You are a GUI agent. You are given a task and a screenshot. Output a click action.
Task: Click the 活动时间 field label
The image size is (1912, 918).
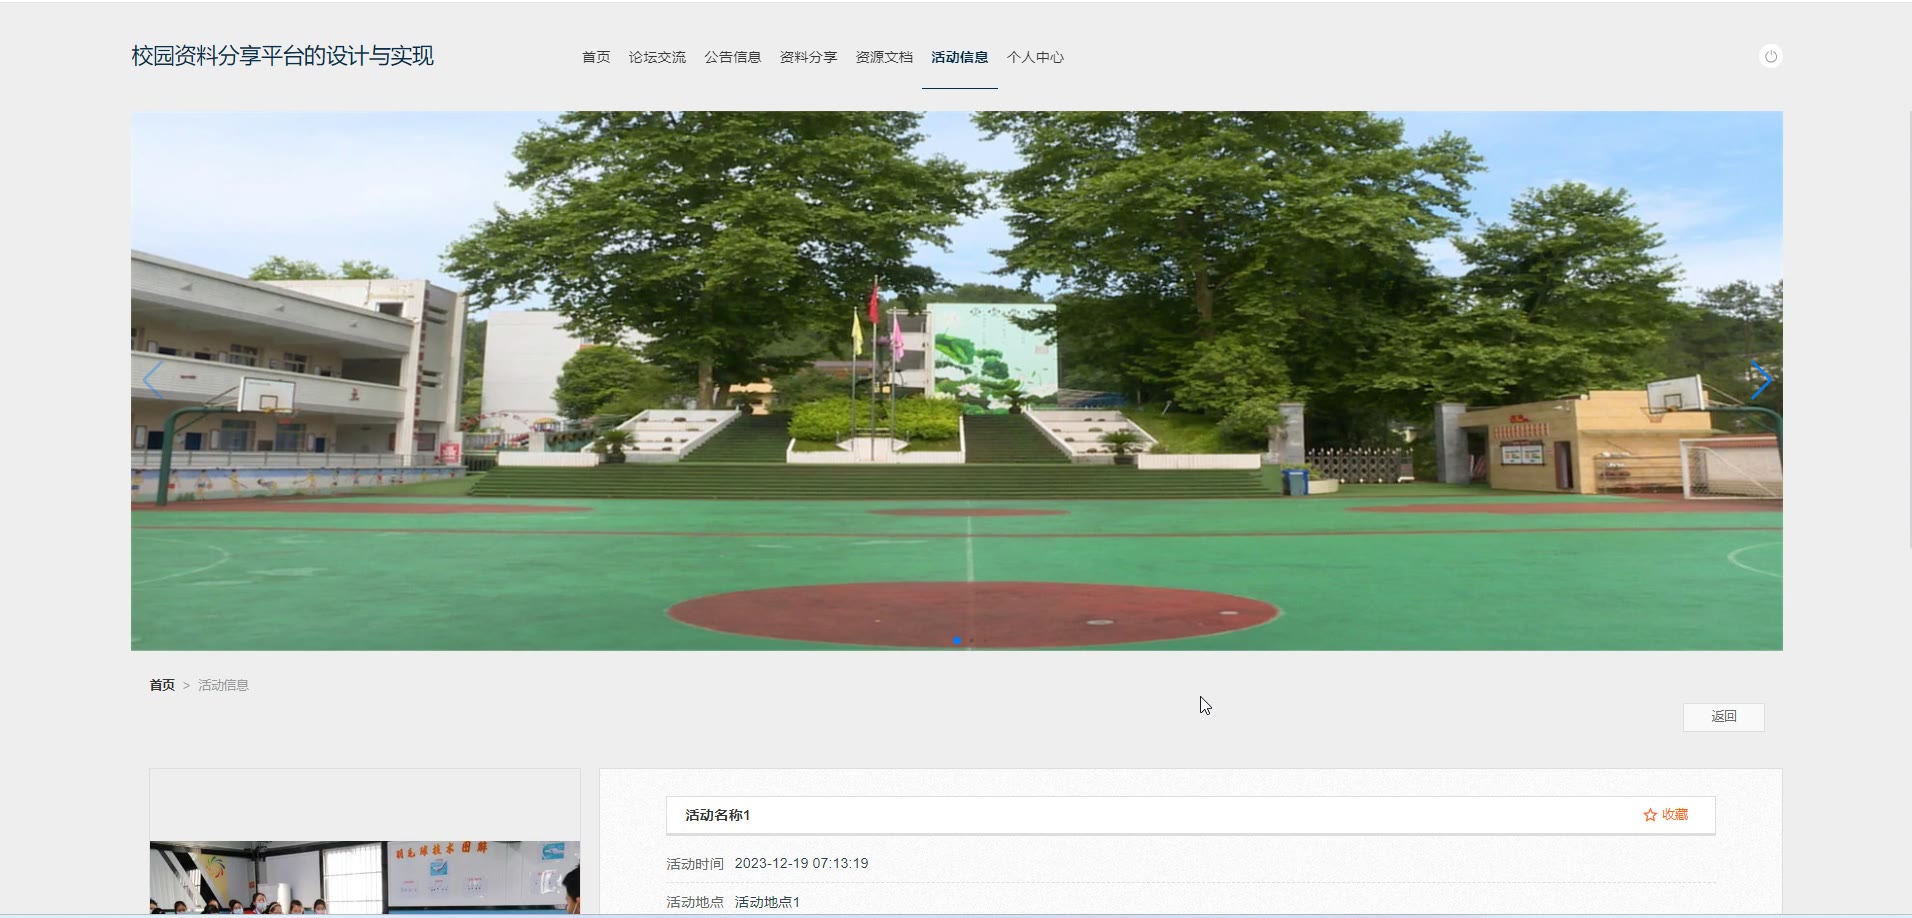click(x=695, y=864)
